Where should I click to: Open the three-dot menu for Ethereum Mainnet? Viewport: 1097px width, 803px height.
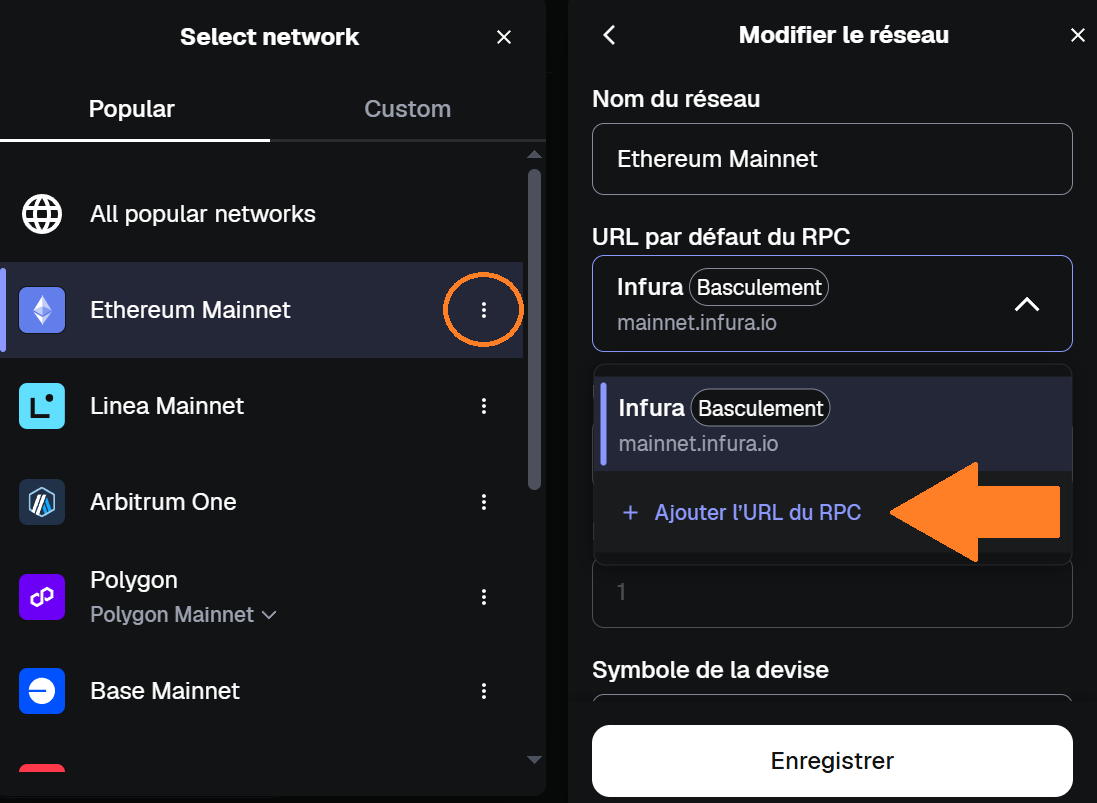[x=484, y=310]
